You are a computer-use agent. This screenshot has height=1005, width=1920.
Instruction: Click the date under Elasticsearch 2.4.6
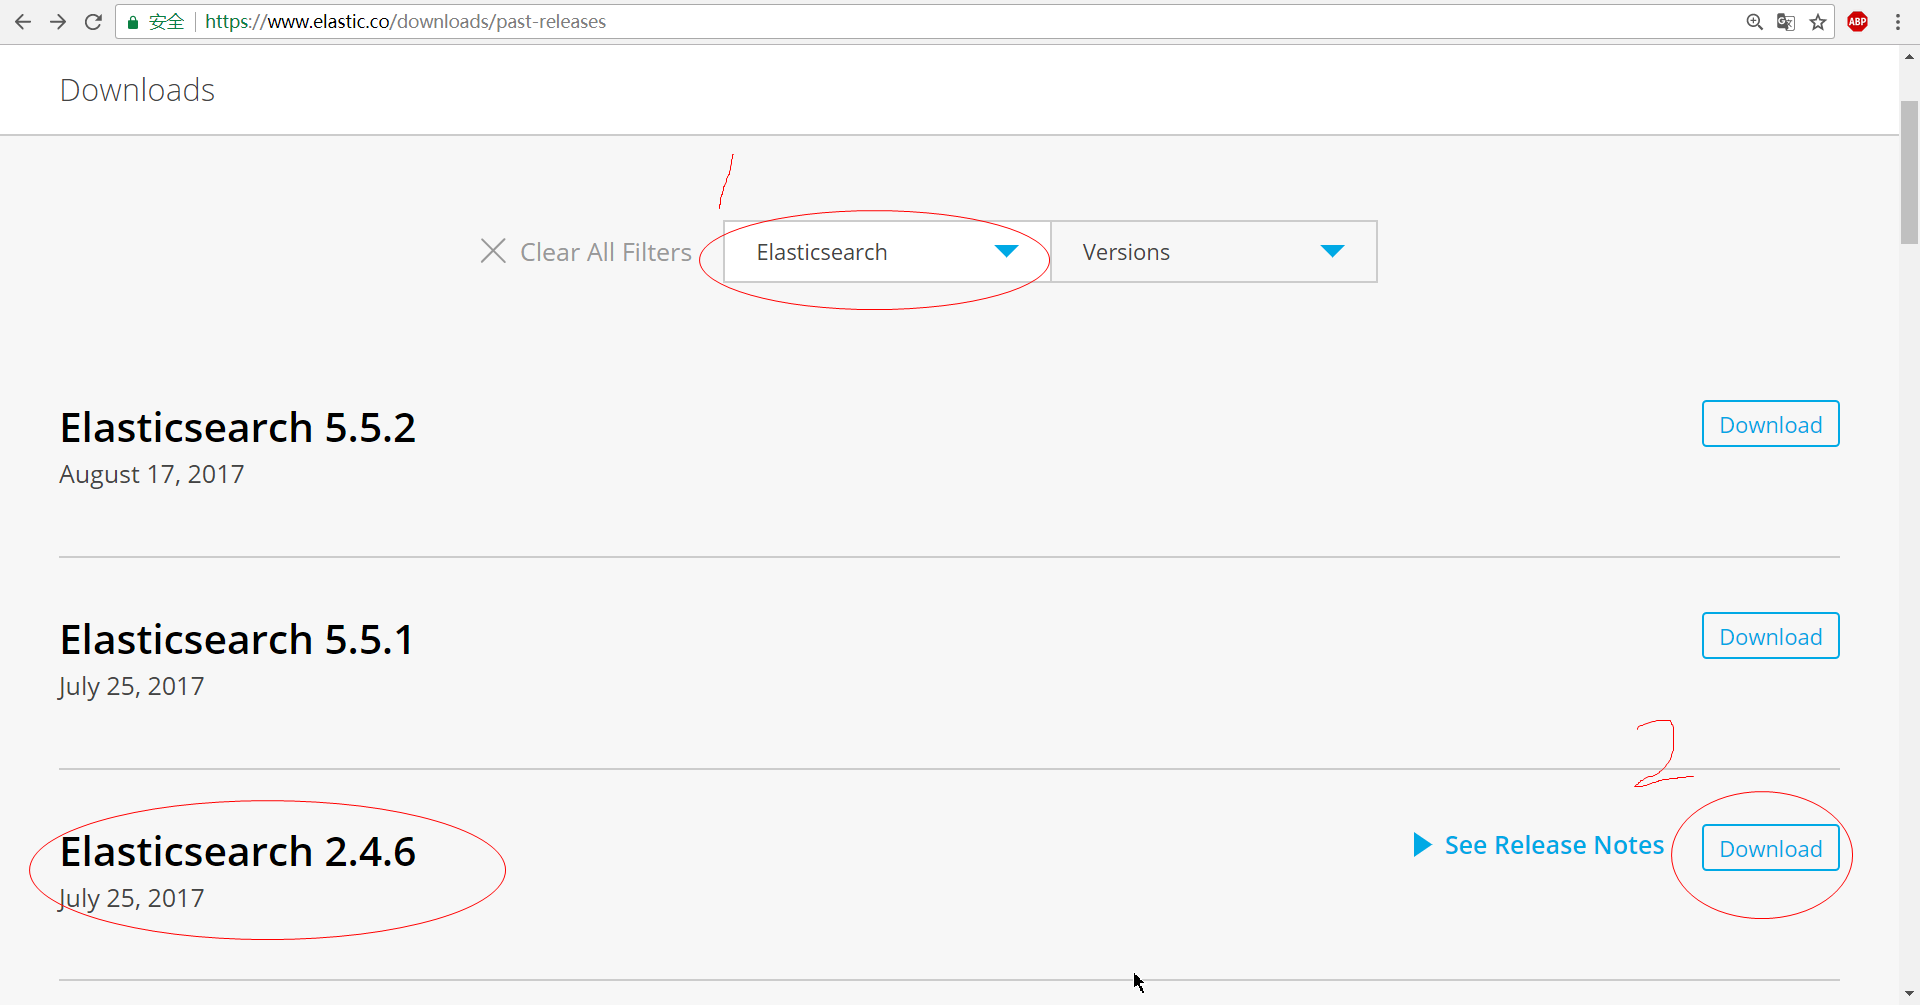pyautogui.click(x=132, y=898)
